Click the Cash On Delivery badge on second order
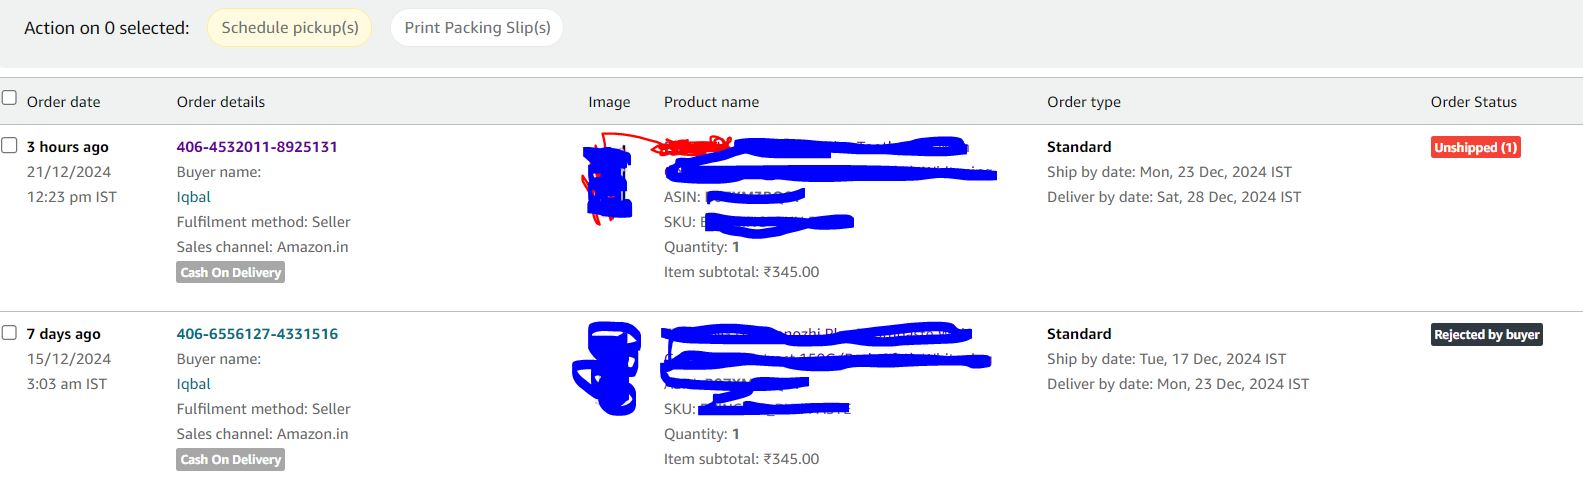The width and height of the screenshot is (1583, 488). coord(231,459)
